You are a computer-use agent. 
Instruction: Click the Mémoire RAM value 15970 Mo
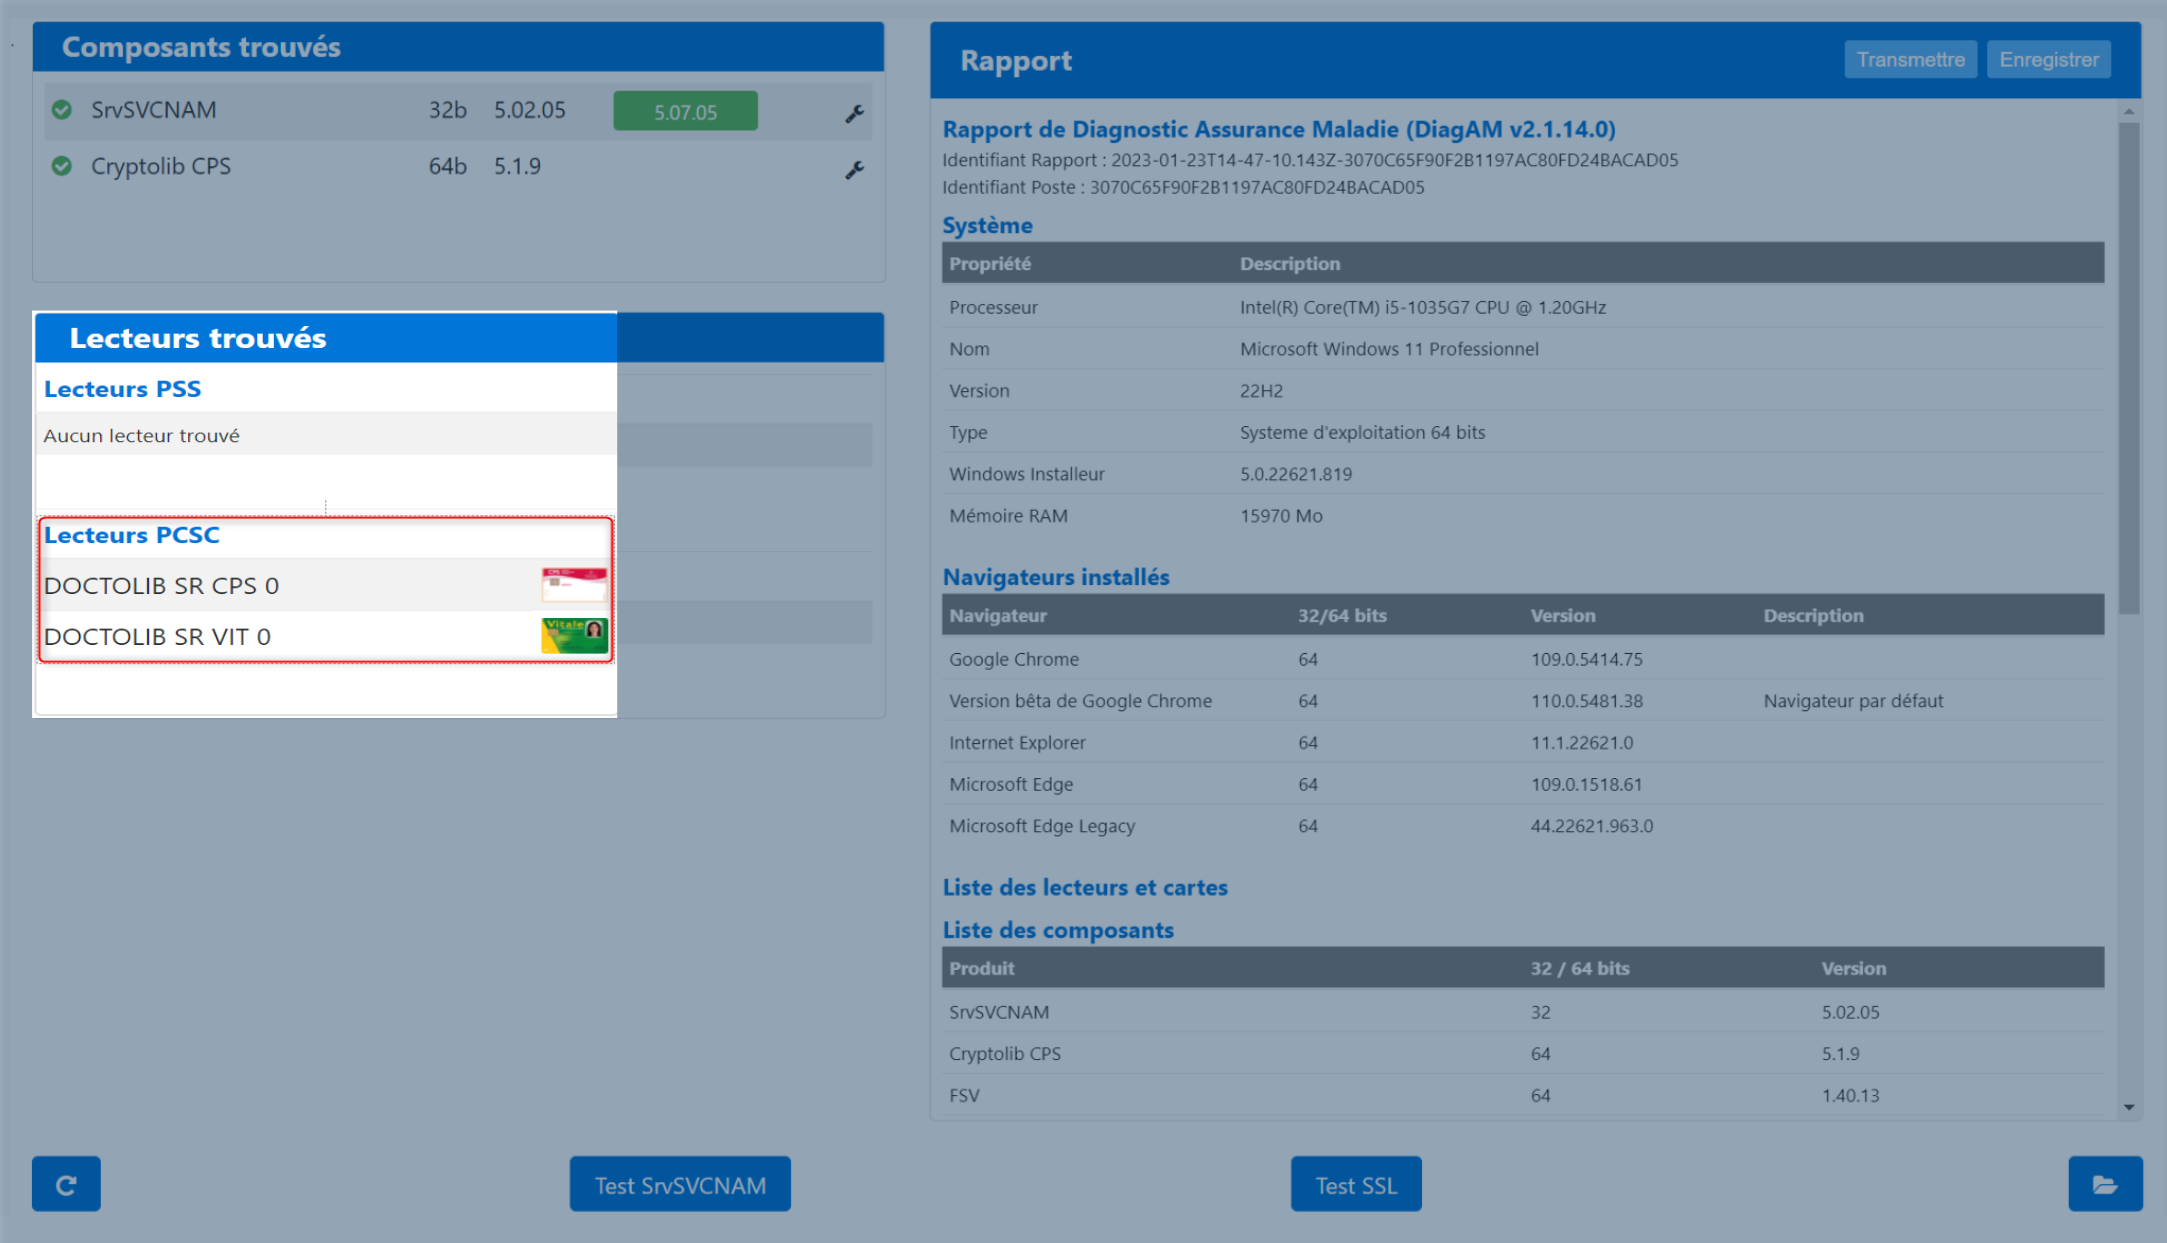(1281, 516)
